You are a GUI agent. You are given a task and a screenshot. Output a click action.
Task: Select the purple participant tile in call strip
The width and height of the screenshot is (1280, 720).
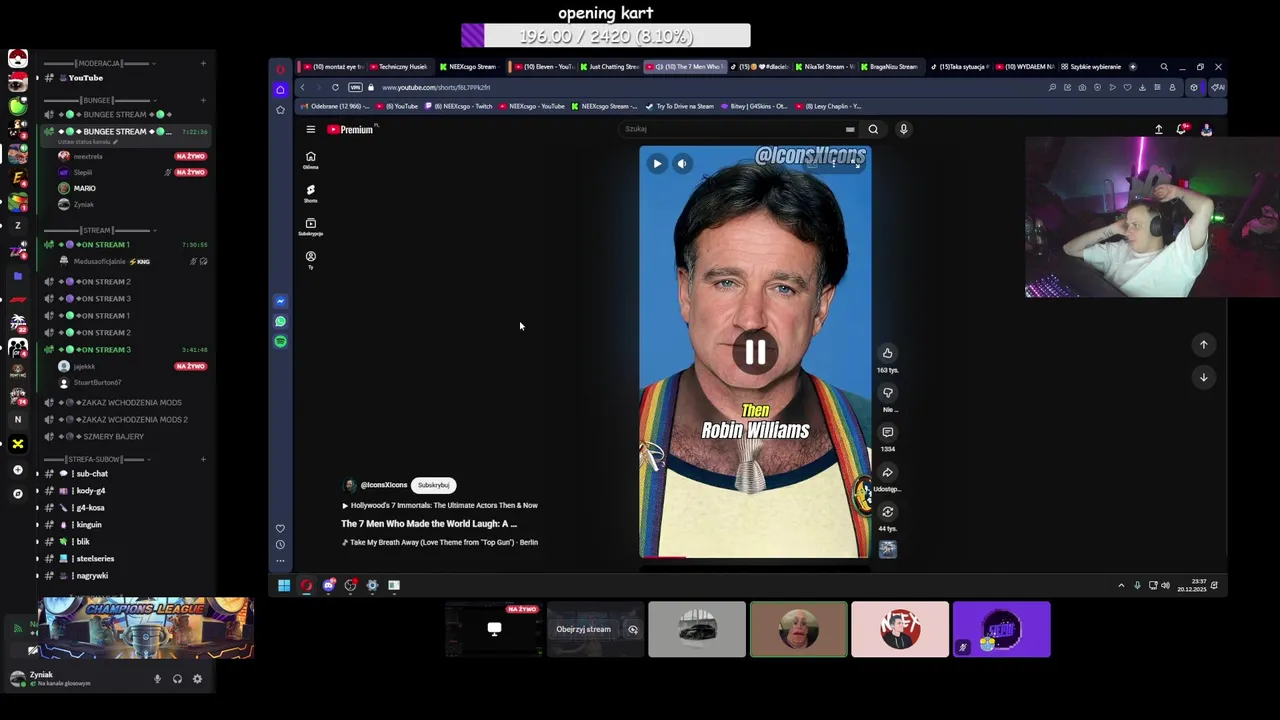(1001, 629)
